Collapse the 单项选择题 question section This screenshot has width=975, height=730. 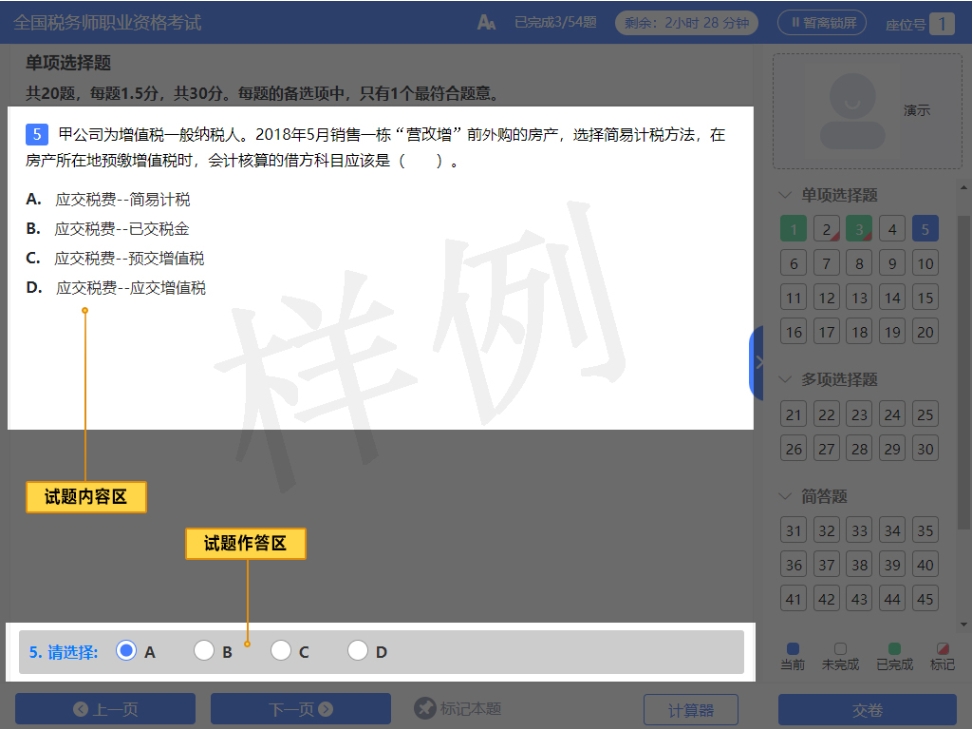[x=786, y=195]
